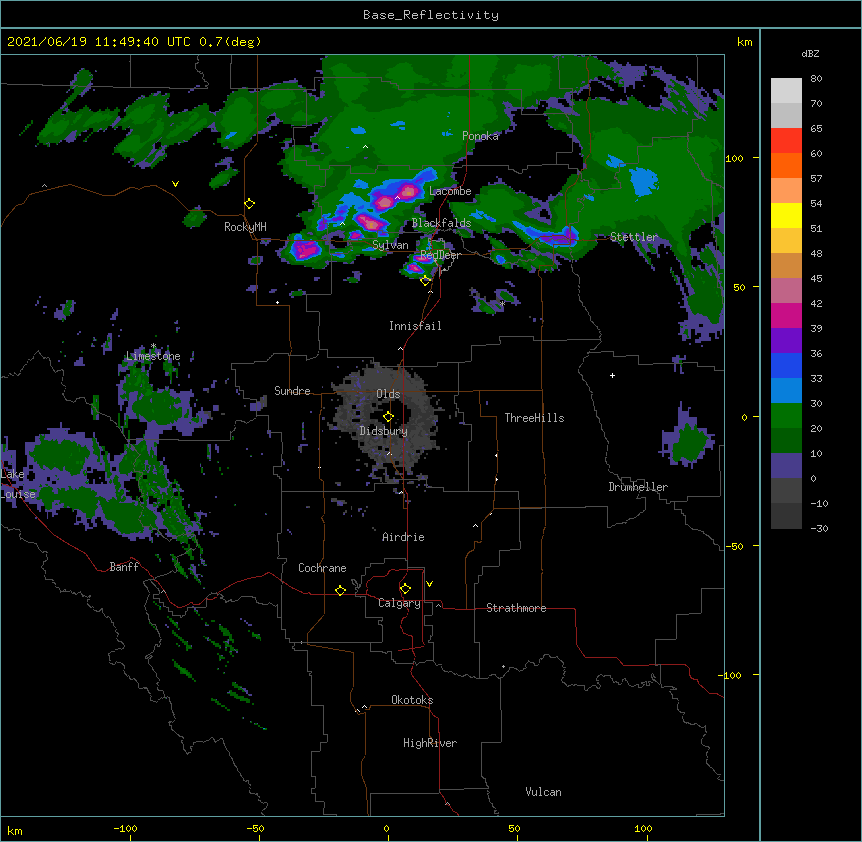Viewport: 862px width, 842px height.
Task: Pick the white 70-80 dBZ legend swatch
Action: (x=786, y=91)
